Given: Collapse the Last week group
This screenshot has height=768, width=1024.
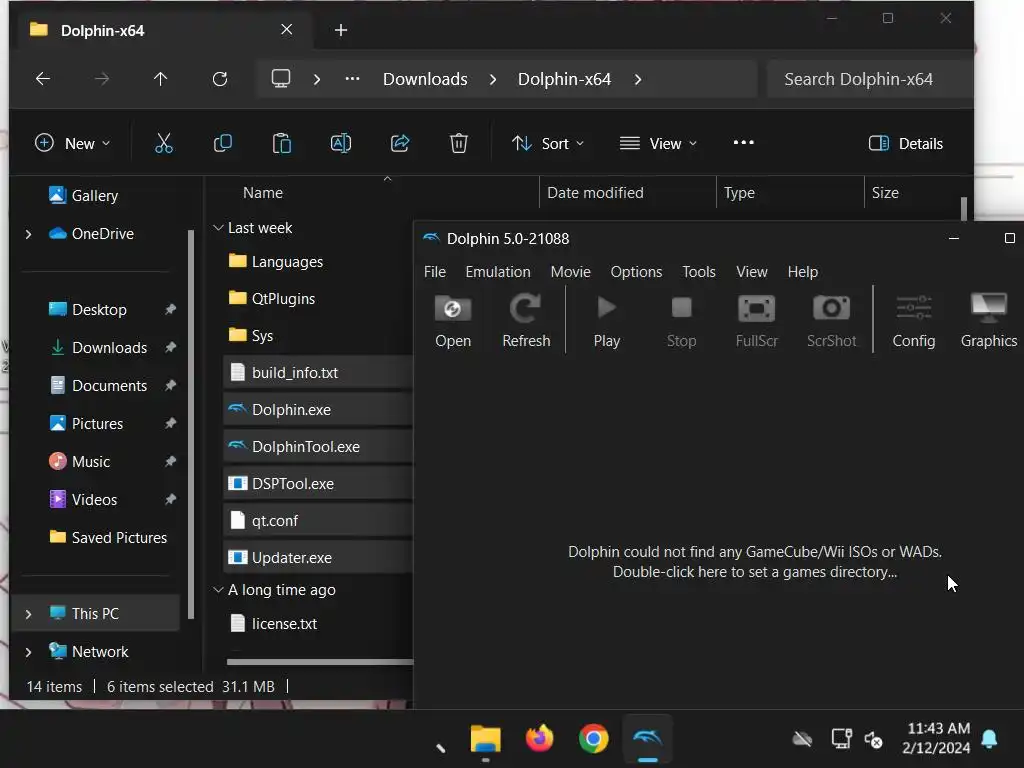Looking at the screenshot, I should pyautogui.click(x=218, y=227).
